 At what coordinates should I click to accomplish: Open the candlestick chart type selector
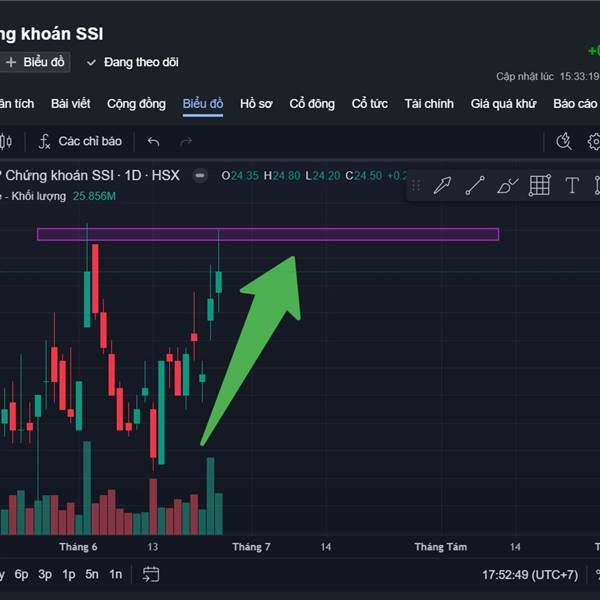click(6, 142)
